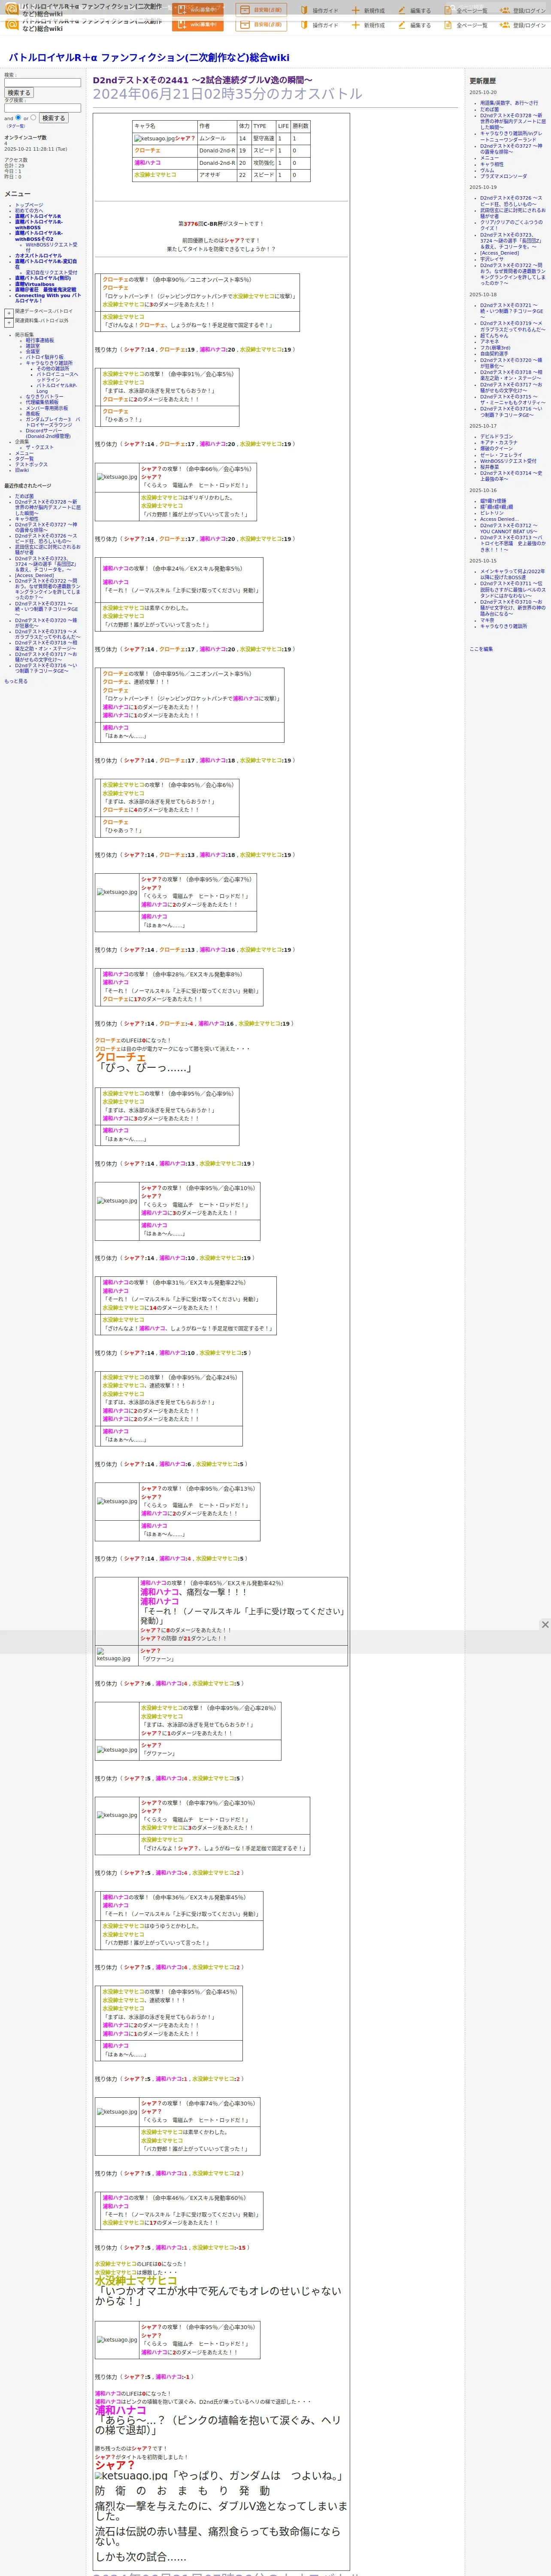Click the タグ検索 input field
The image size is (551, 2576).
click(x=42, y=108)
